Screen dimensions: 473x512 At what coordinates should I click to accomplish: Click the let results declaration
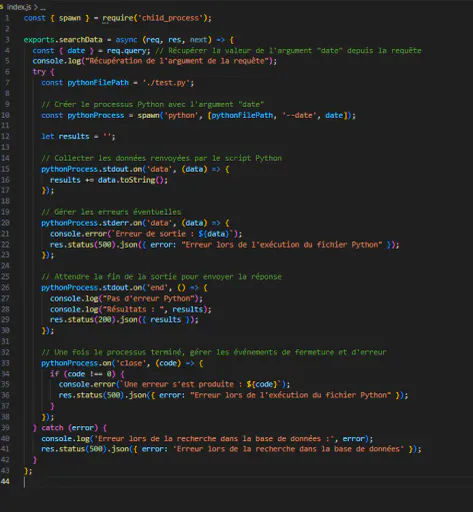[x=78, y=136]
